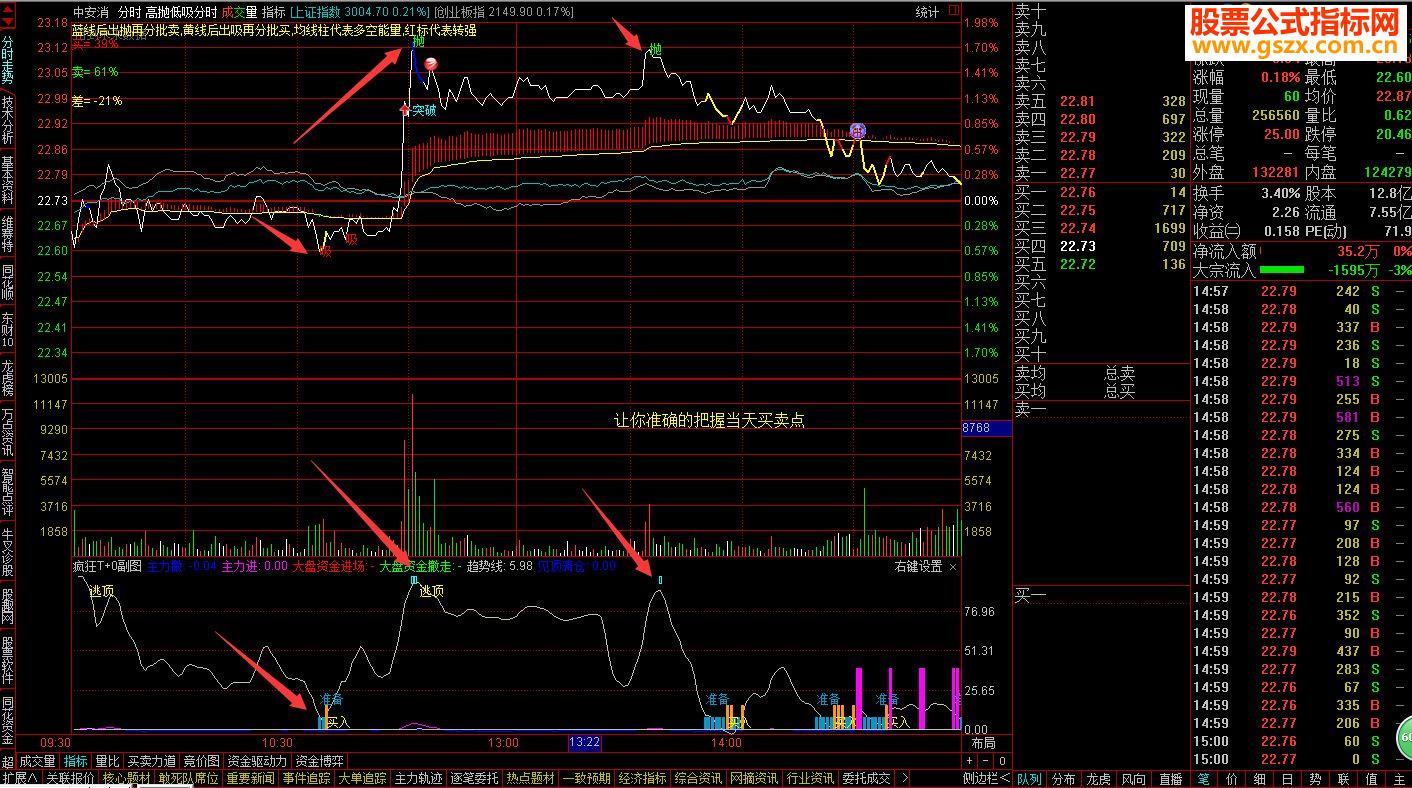Open the 一致预期 tab
Screen dimensions: 1412x788
pos(587,778)
